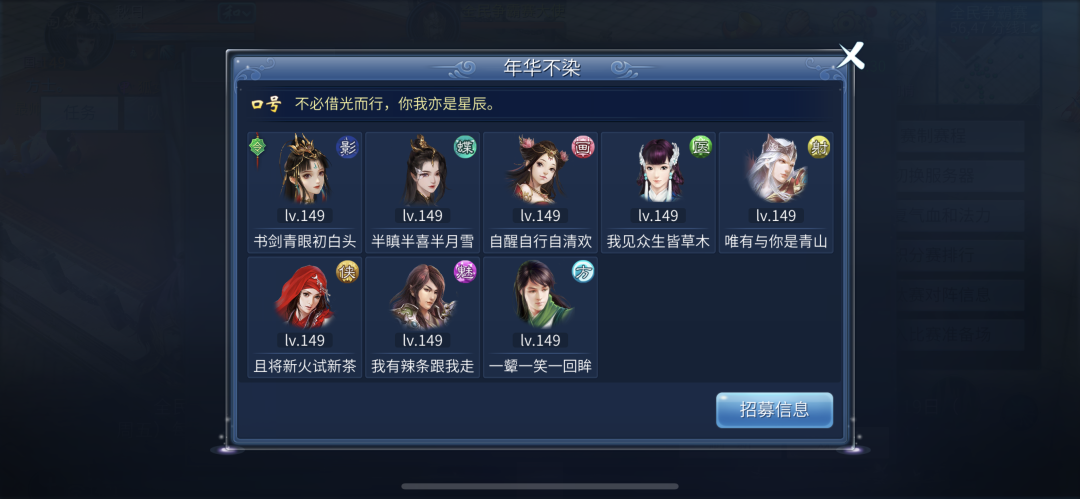Click the 年华不染 dialog title
Viewport: 1080px width, 499px height.
[x=542, y=68]
